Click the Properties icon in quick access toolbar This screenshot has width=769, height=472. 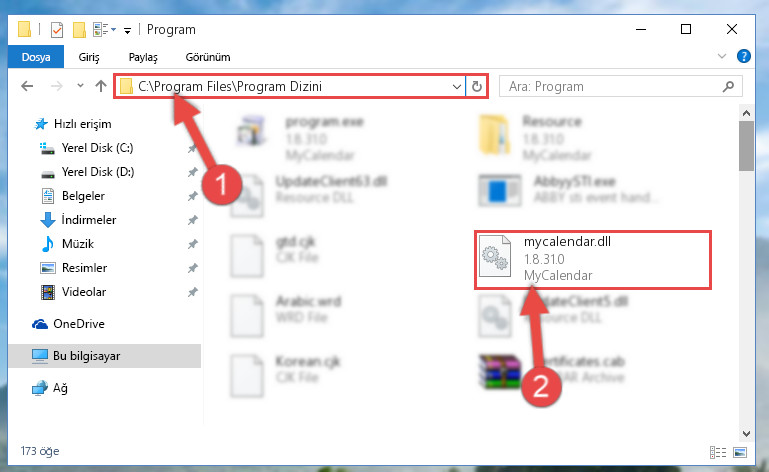click(57, 30)
